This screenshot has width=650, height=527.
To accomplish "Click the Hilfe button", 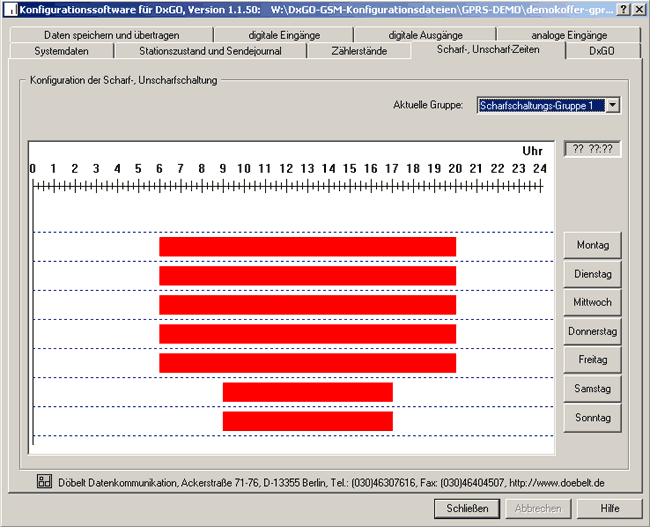I will coord(609,508).
